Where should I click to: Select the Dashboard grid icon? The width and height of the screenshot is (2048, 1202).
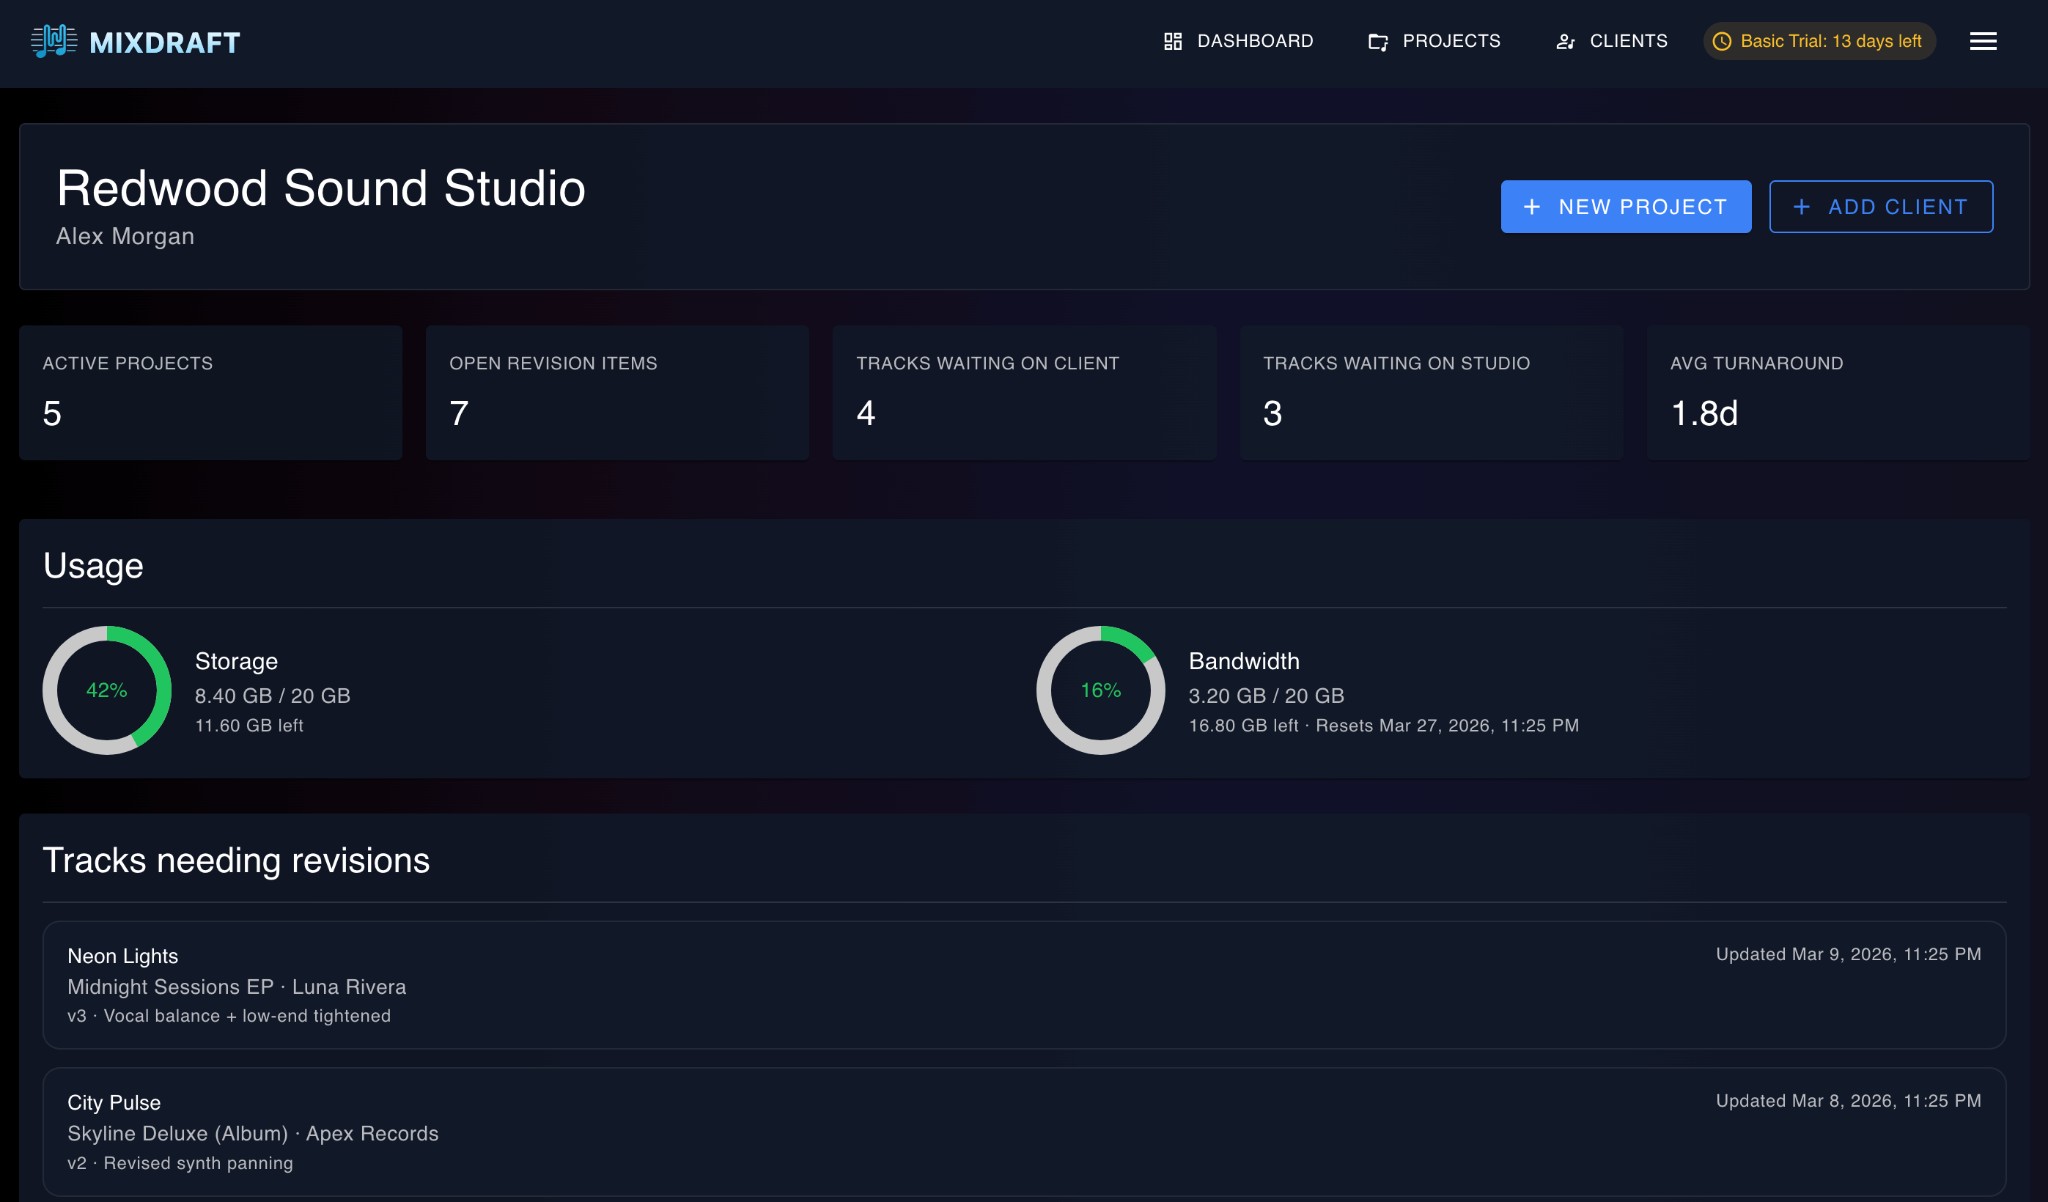(x=1172, y=41)
